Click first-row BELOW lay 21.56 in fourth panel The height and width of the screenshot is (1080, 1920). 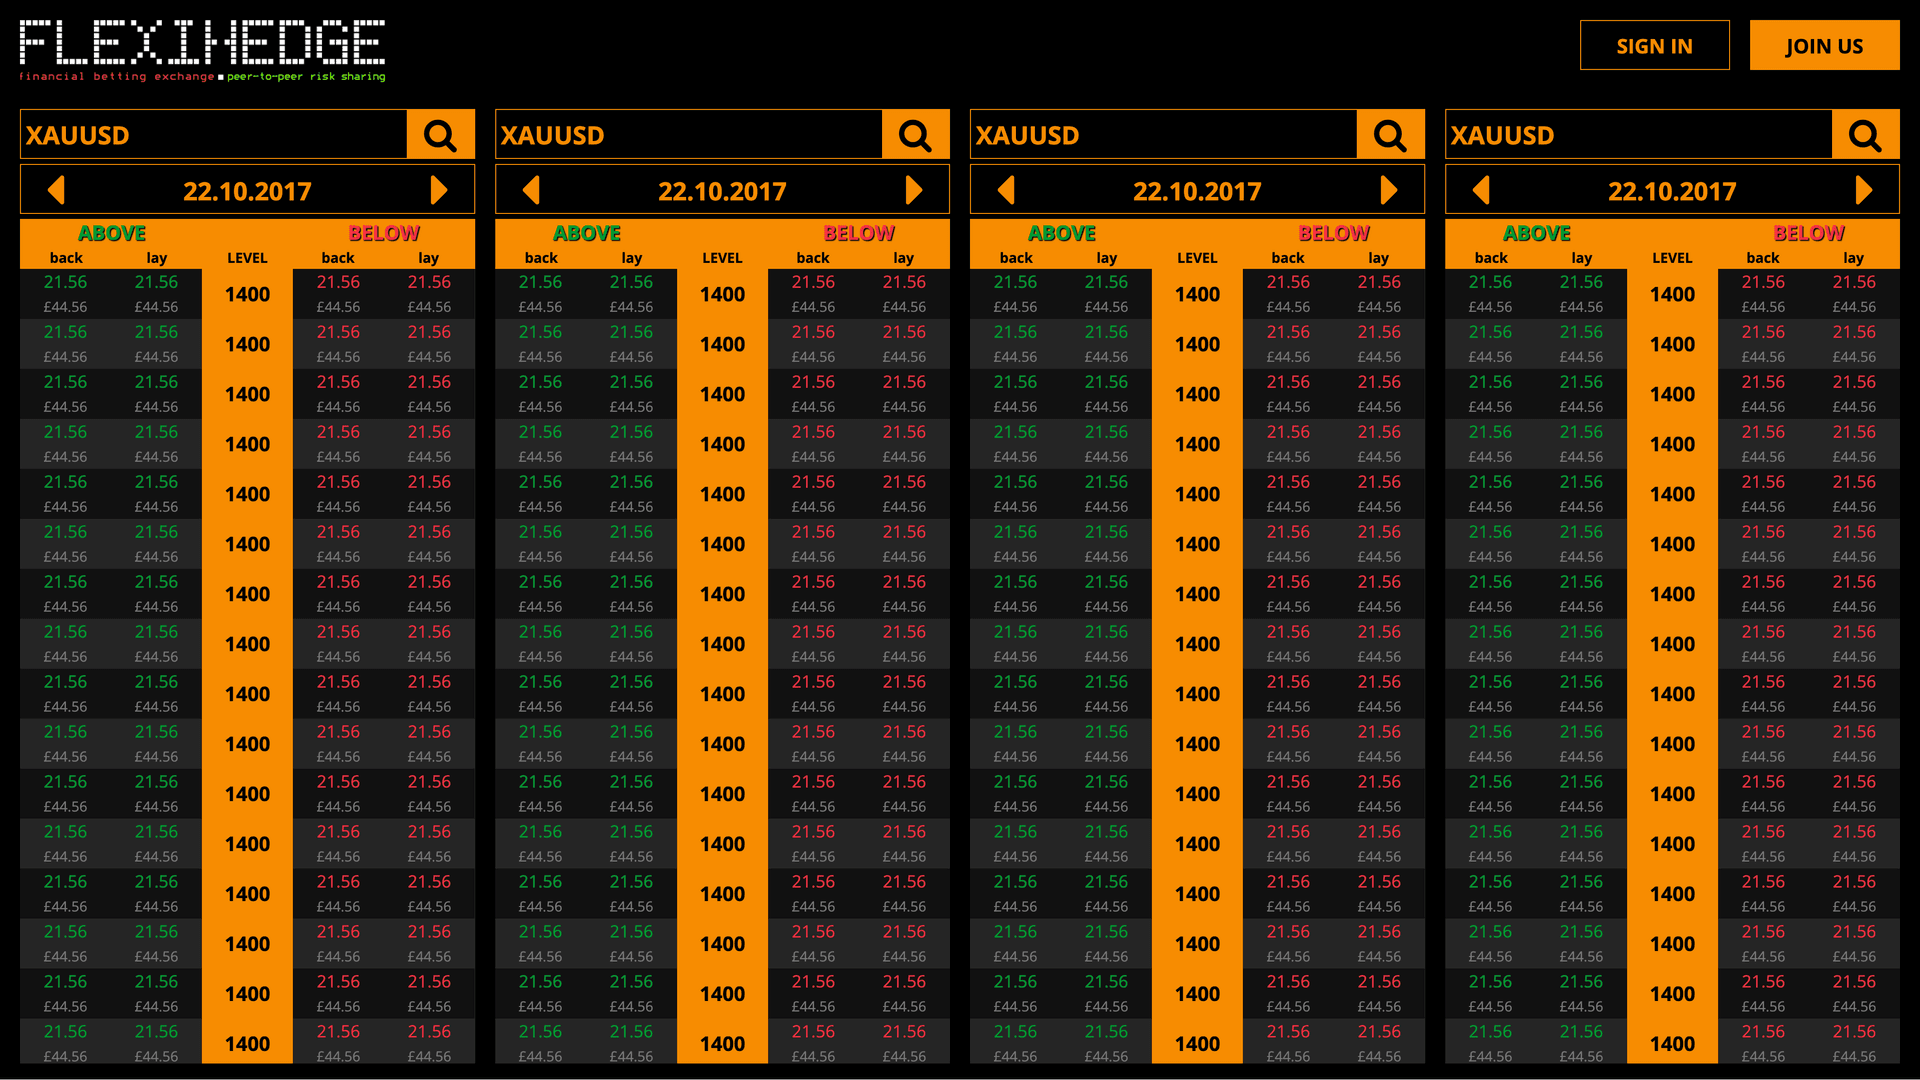pyautogui.click(x=1854, y=283)
